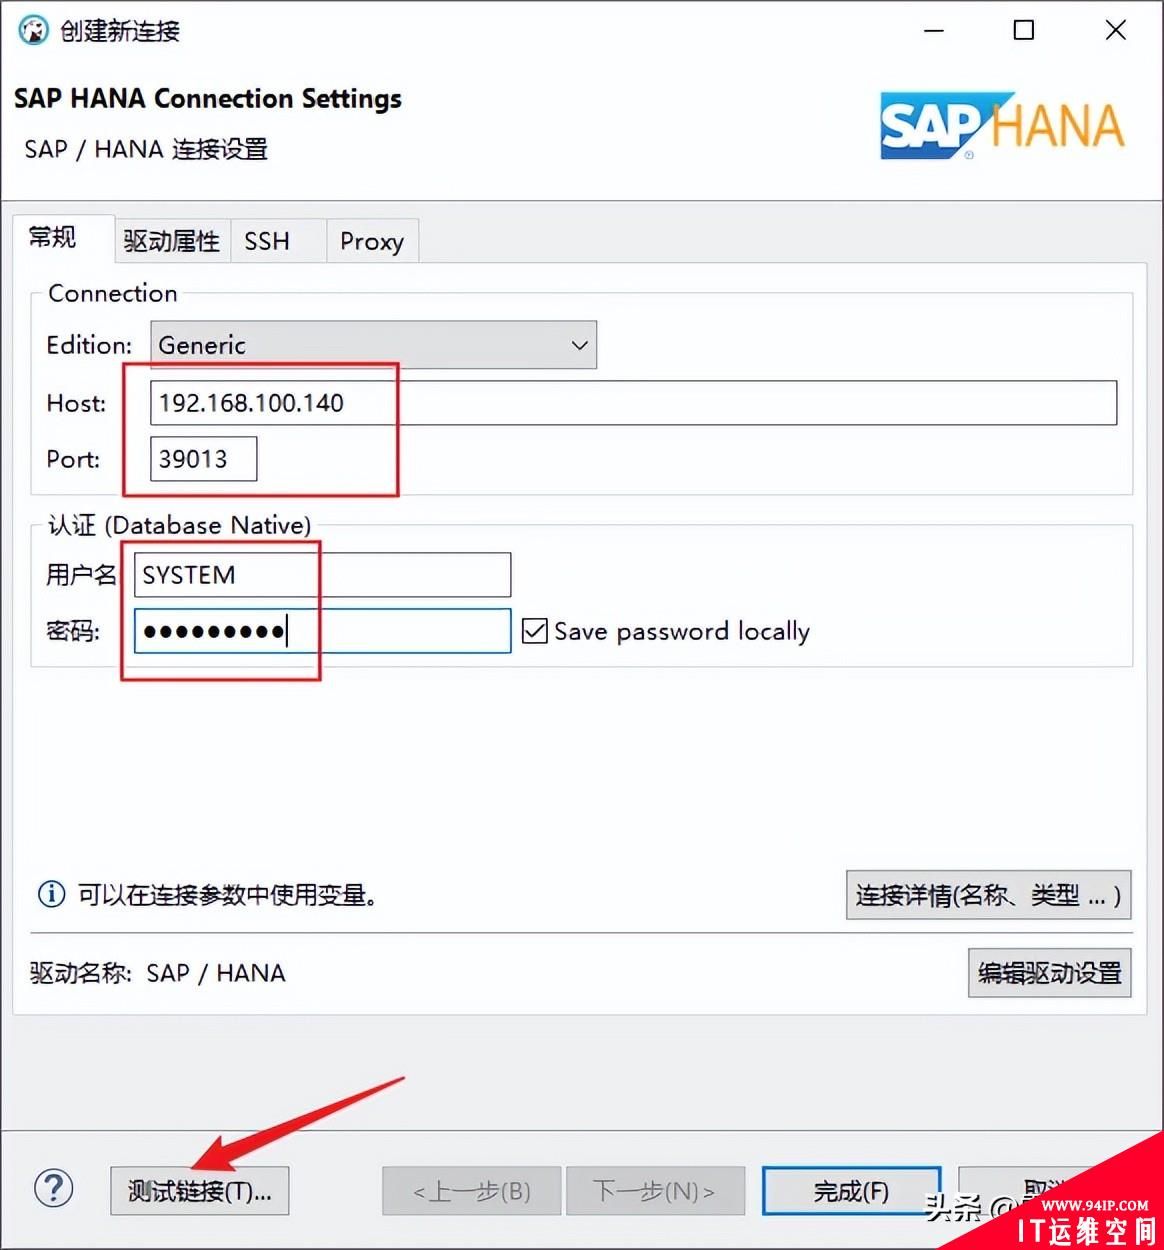The image size is (1164, 1250).
Task: Click the 可以在连接参数中使用变量 hint text
Action: click(x=228, y=895)
